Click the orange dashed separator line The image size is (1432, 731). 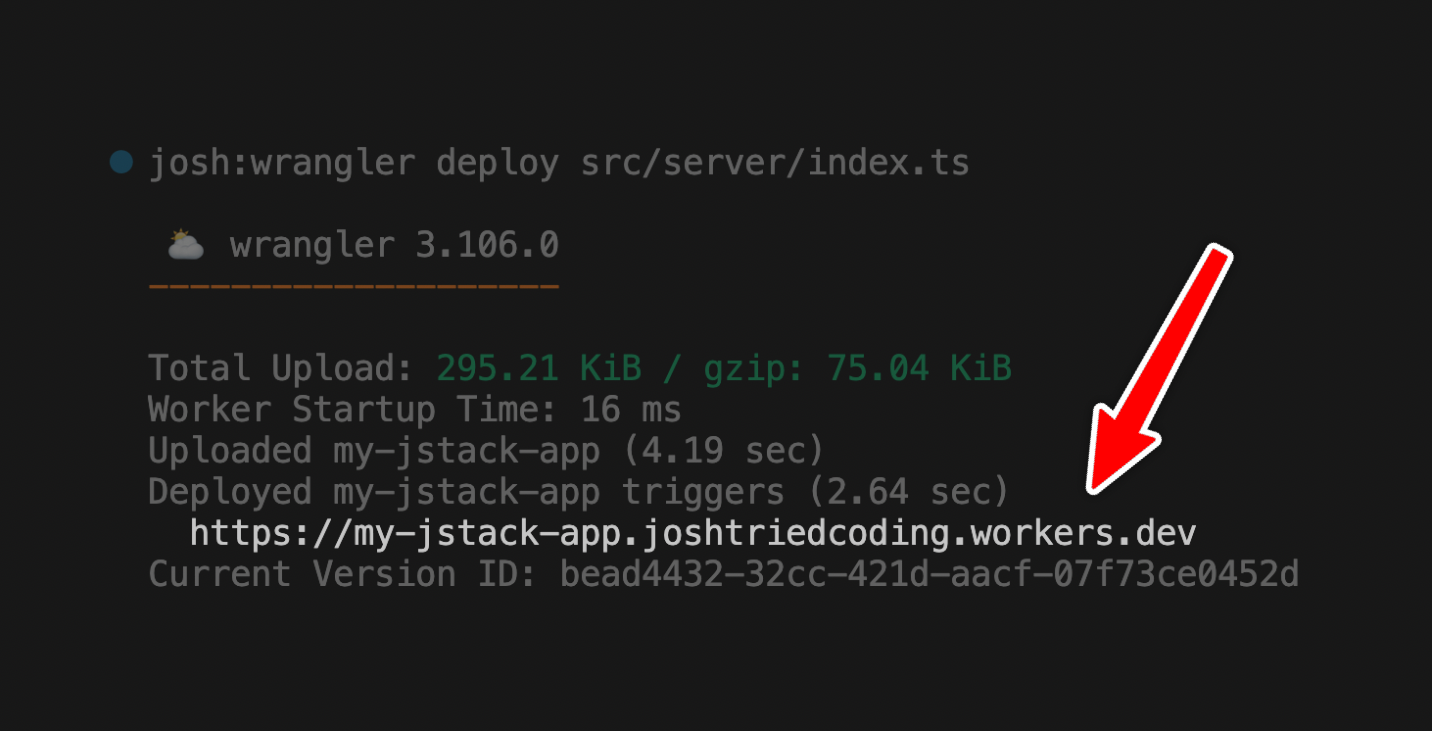pos(353,288)
